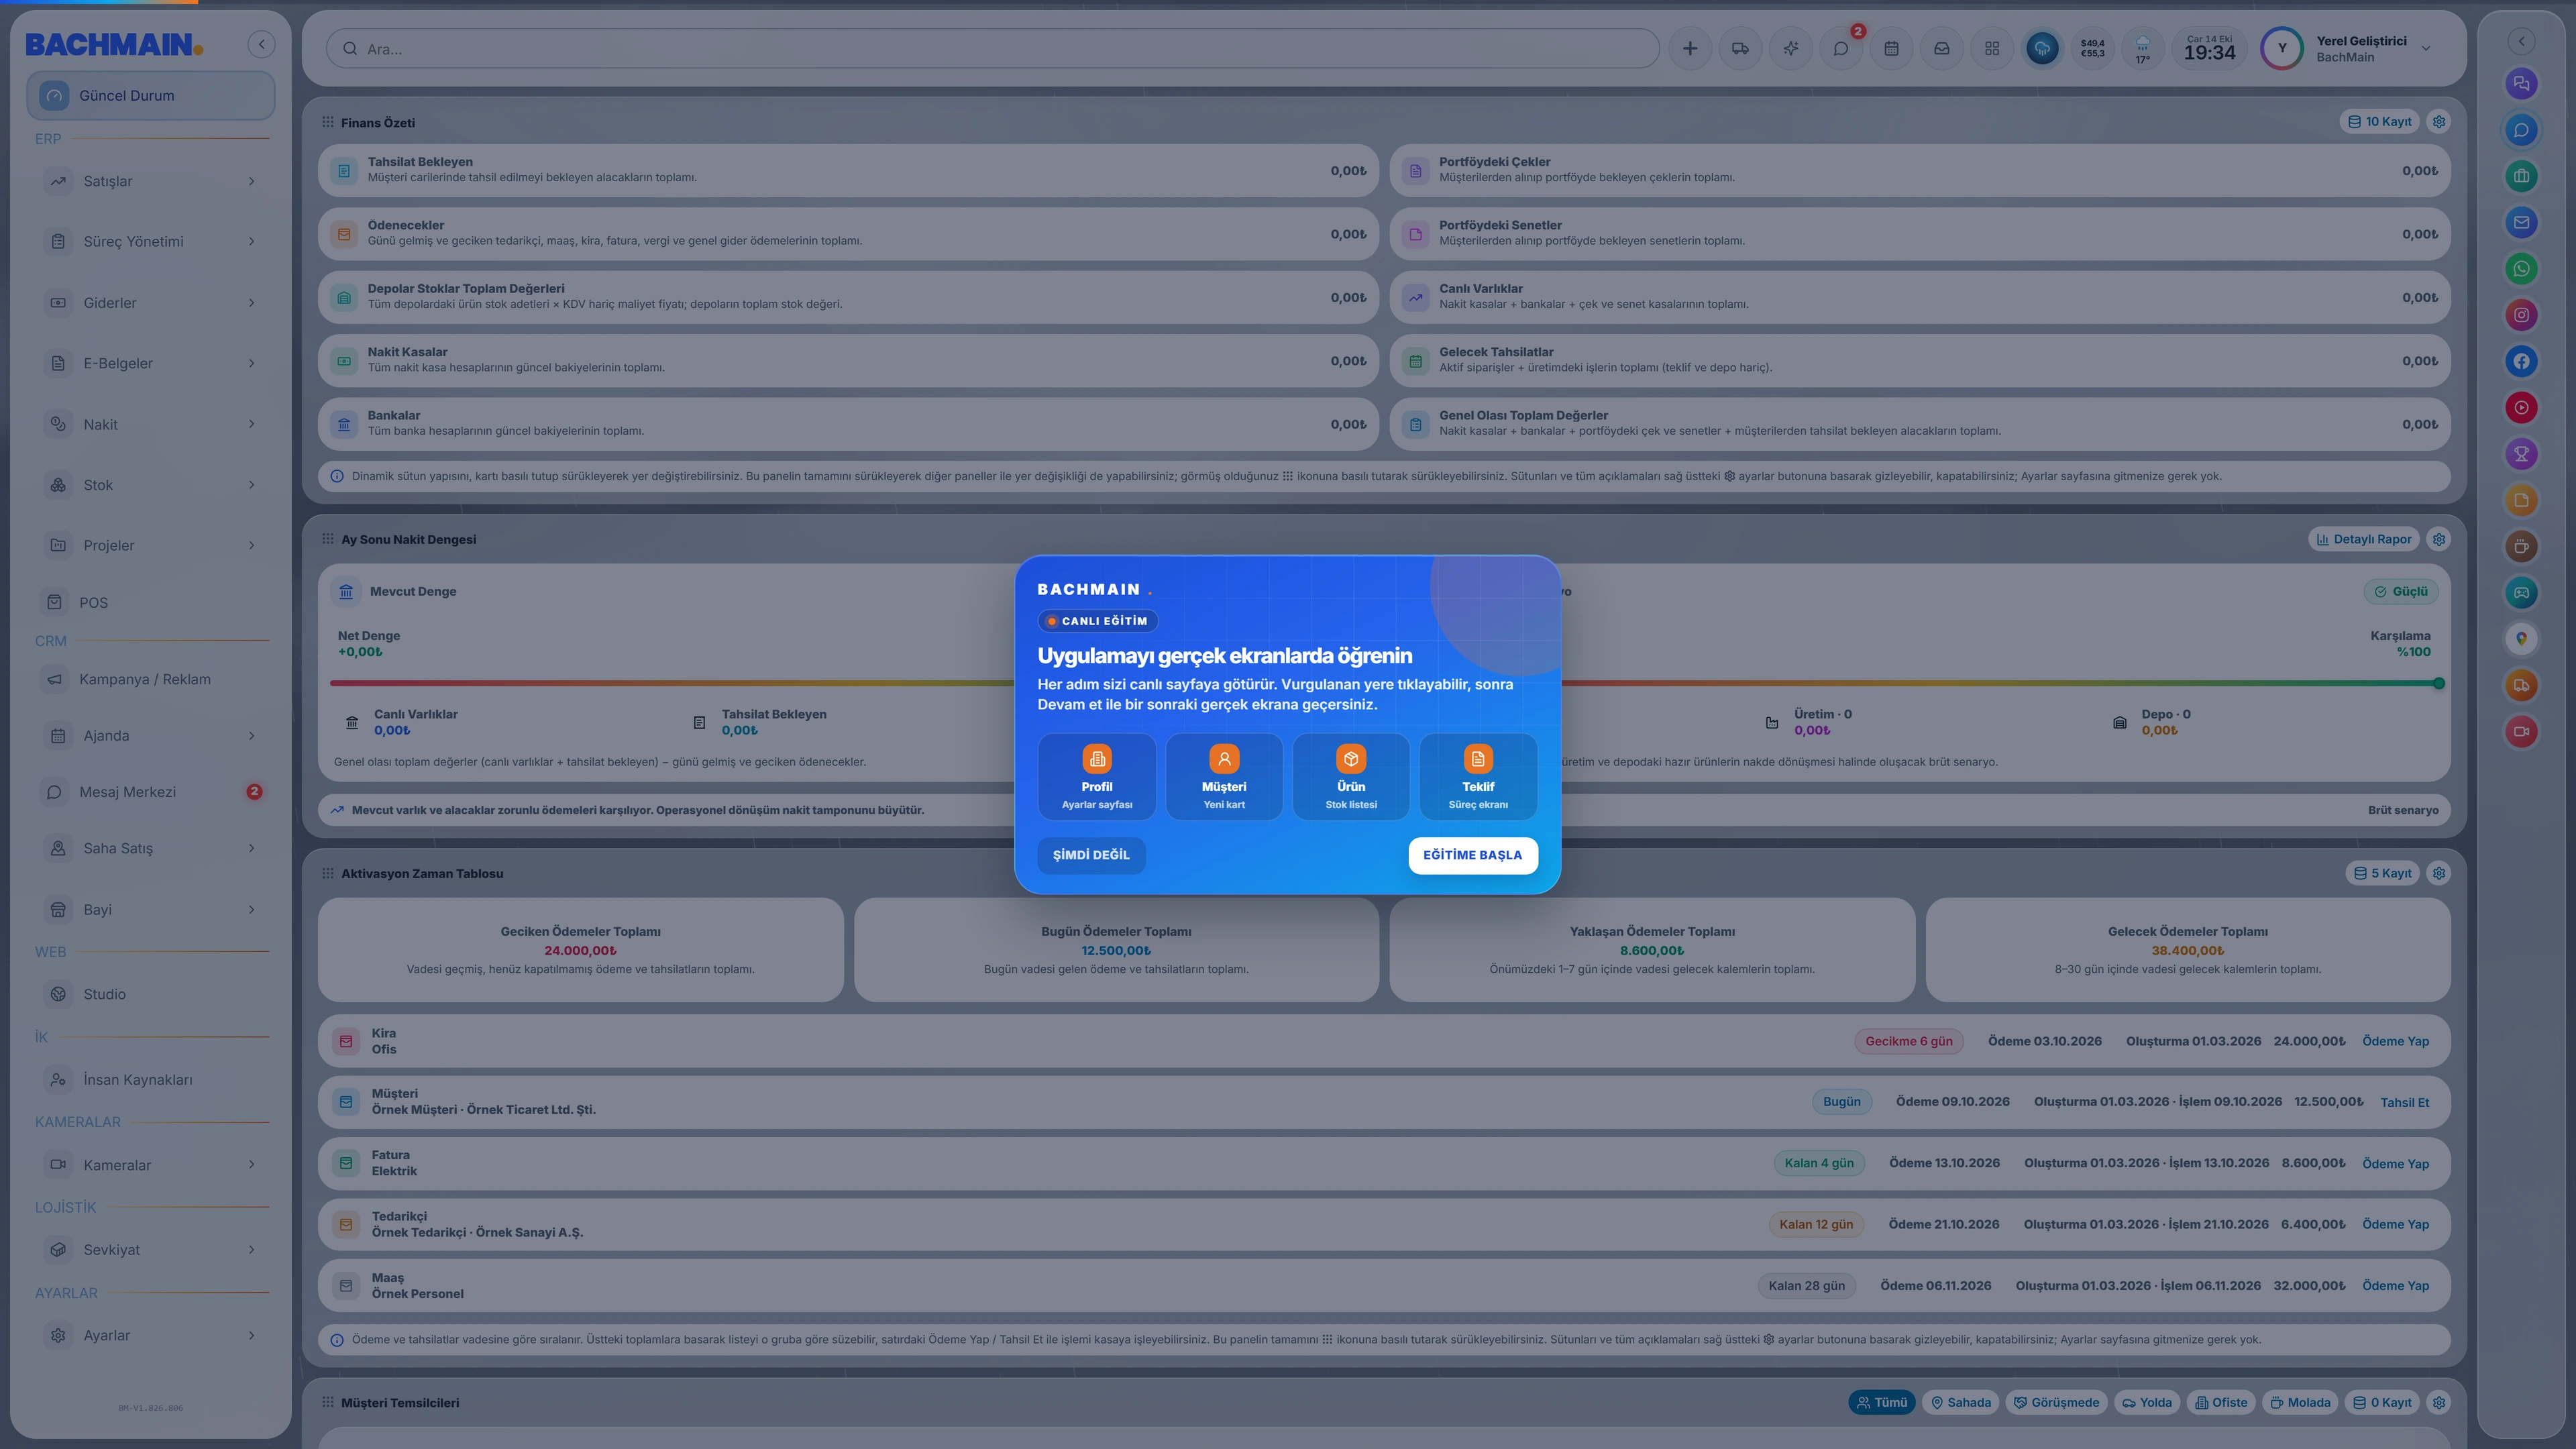Open the Instagram icon in right dock
The height and width of the screenshot is (1449, 2576).
(x=2521, y=315)
